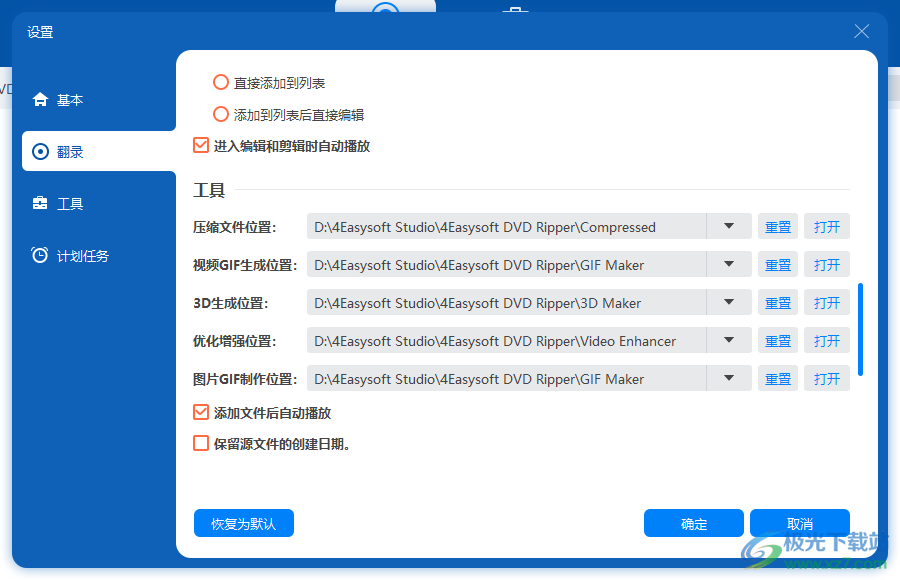900x580 pixels.
Task: Uncheck 添加文件后自动播放
Action: point(201,412)
